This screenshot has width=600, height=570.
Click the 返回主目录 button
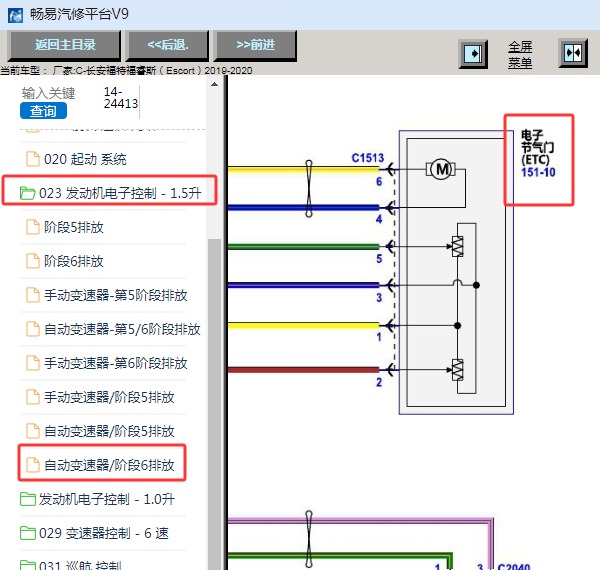coord(64,46)
